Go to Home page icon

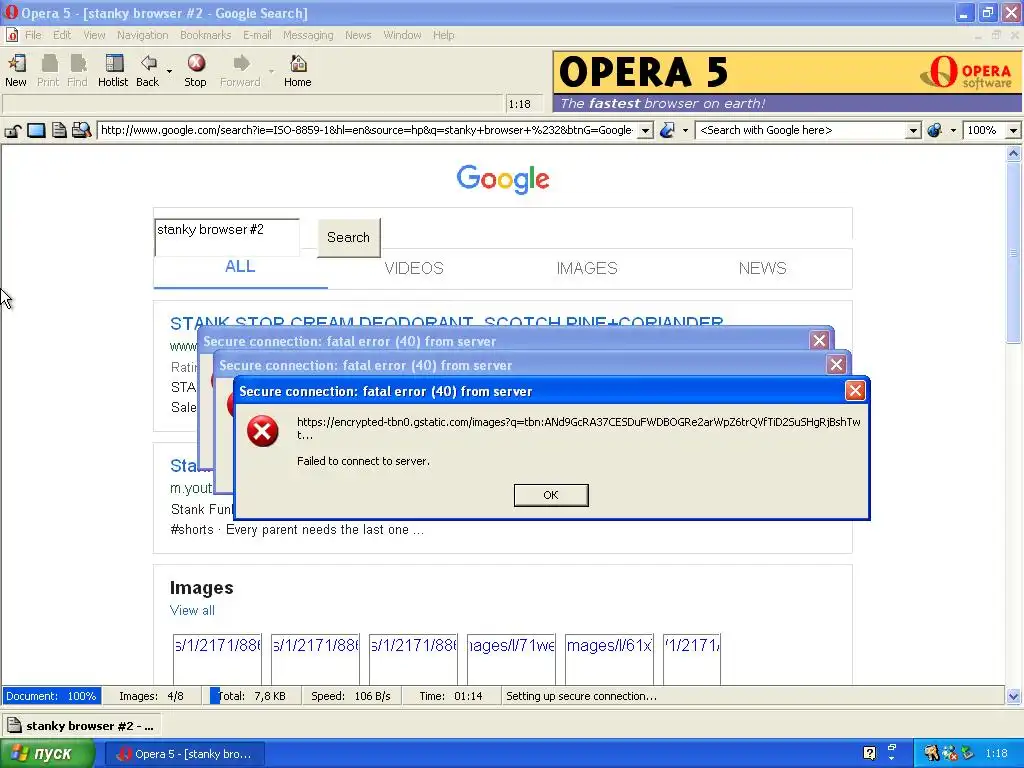(x=298, y=64)
